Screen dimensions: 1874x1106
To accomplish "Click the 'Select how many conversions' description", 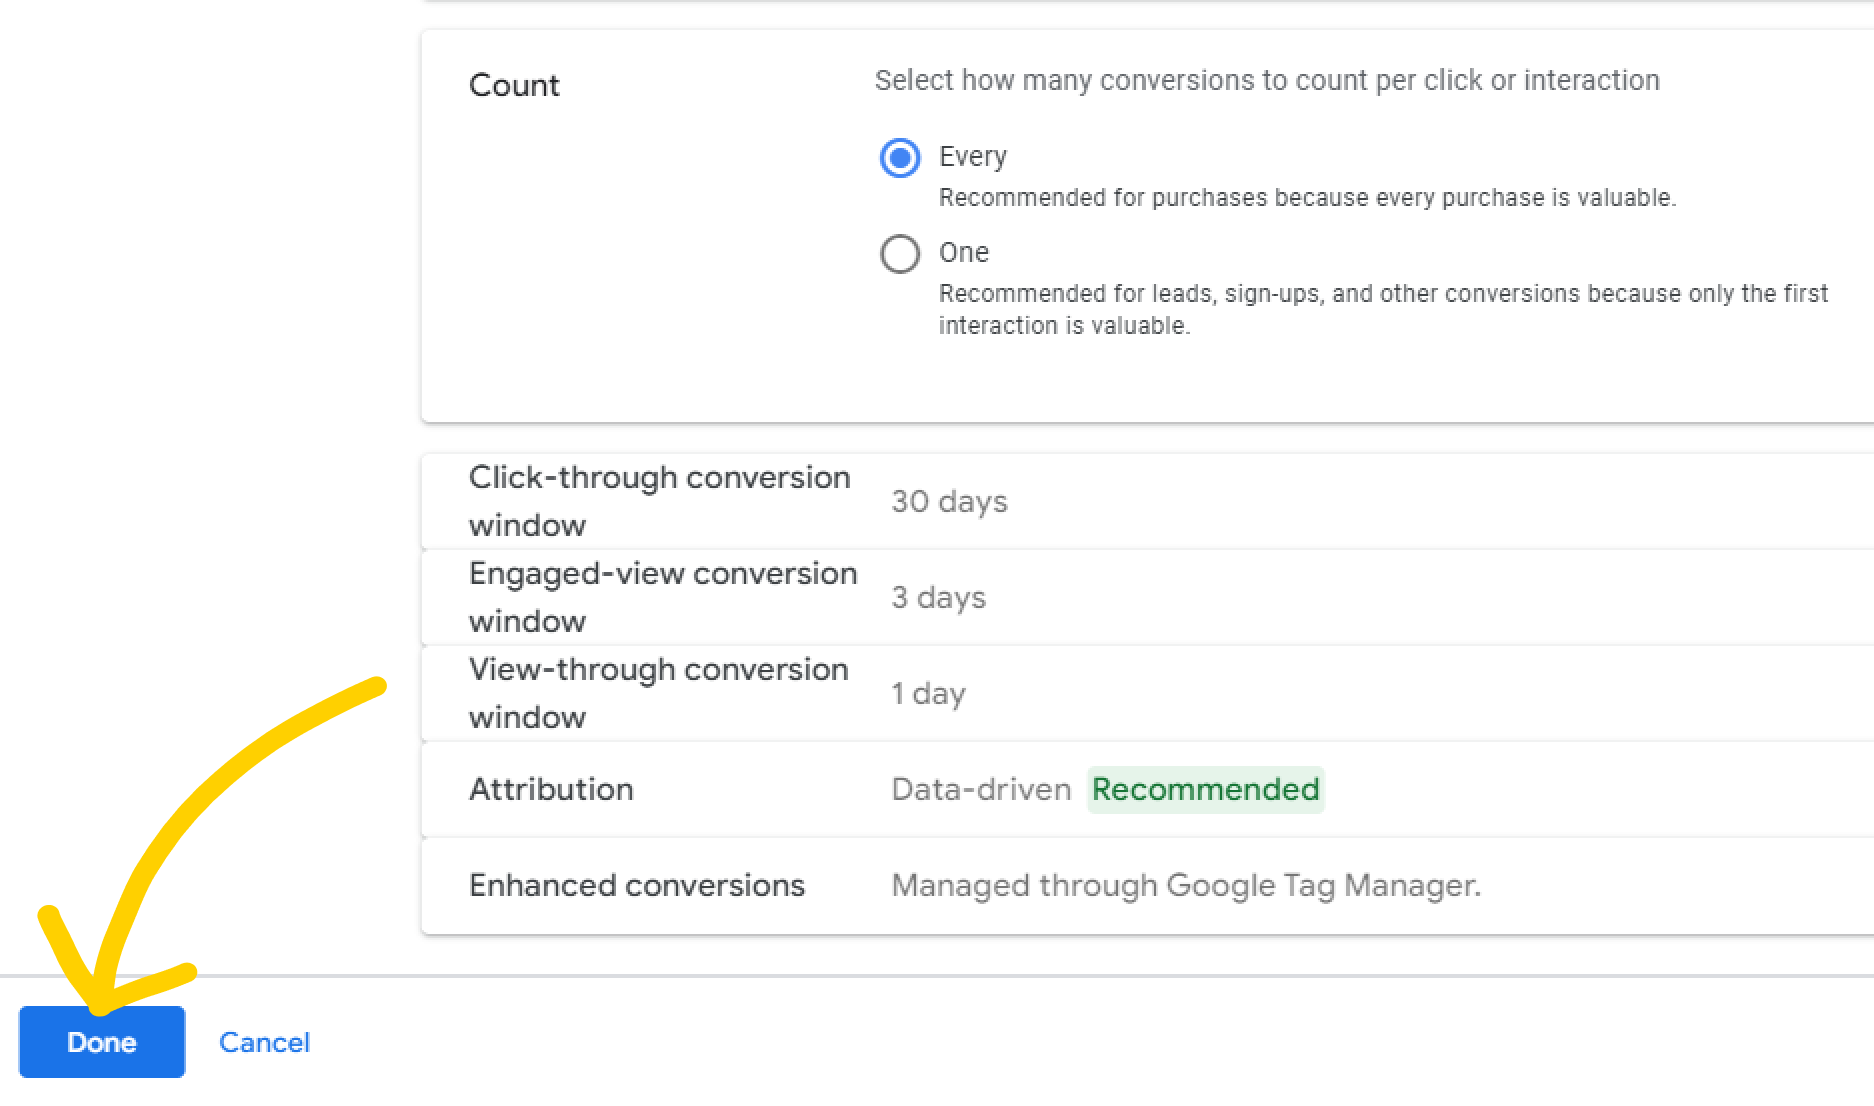I will coord(1267,80).
